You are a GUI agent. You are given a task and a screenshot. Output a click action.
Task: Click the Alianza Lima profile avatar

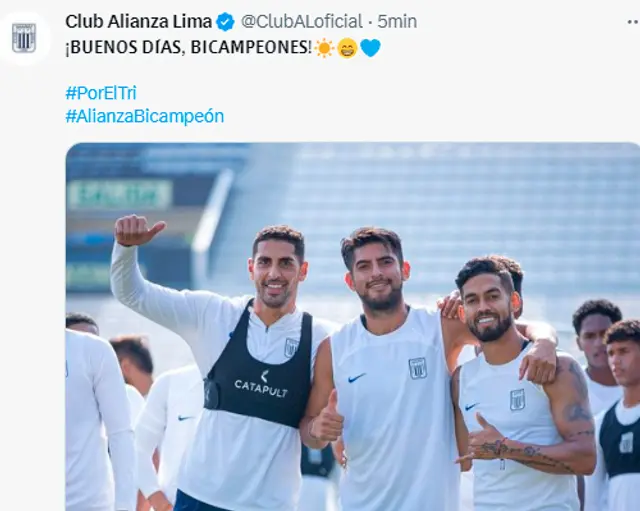(x=24, y=38)
